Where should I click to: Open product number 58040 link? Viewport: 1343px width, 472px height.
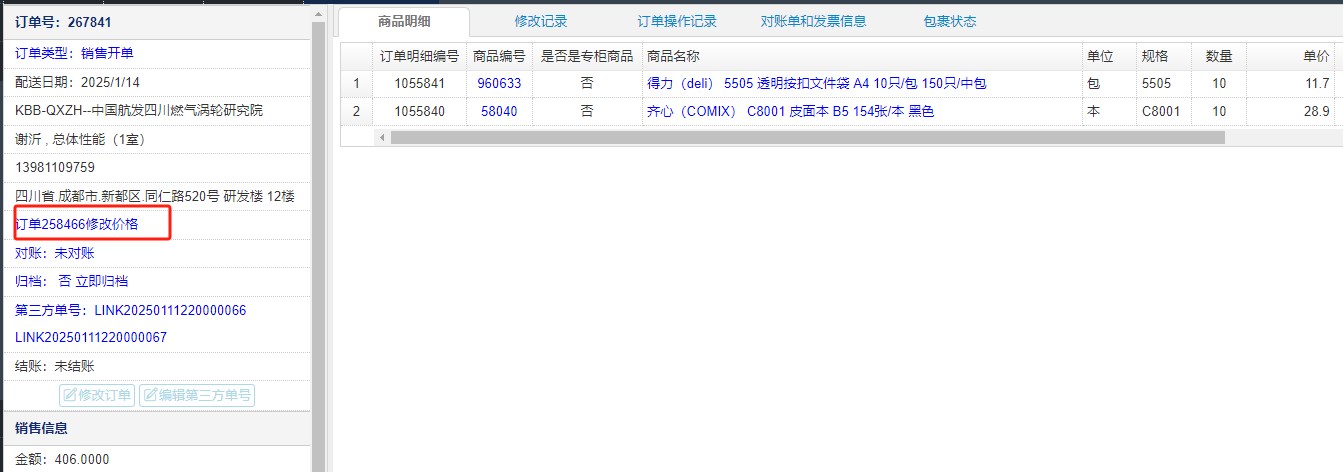(499, 112)
